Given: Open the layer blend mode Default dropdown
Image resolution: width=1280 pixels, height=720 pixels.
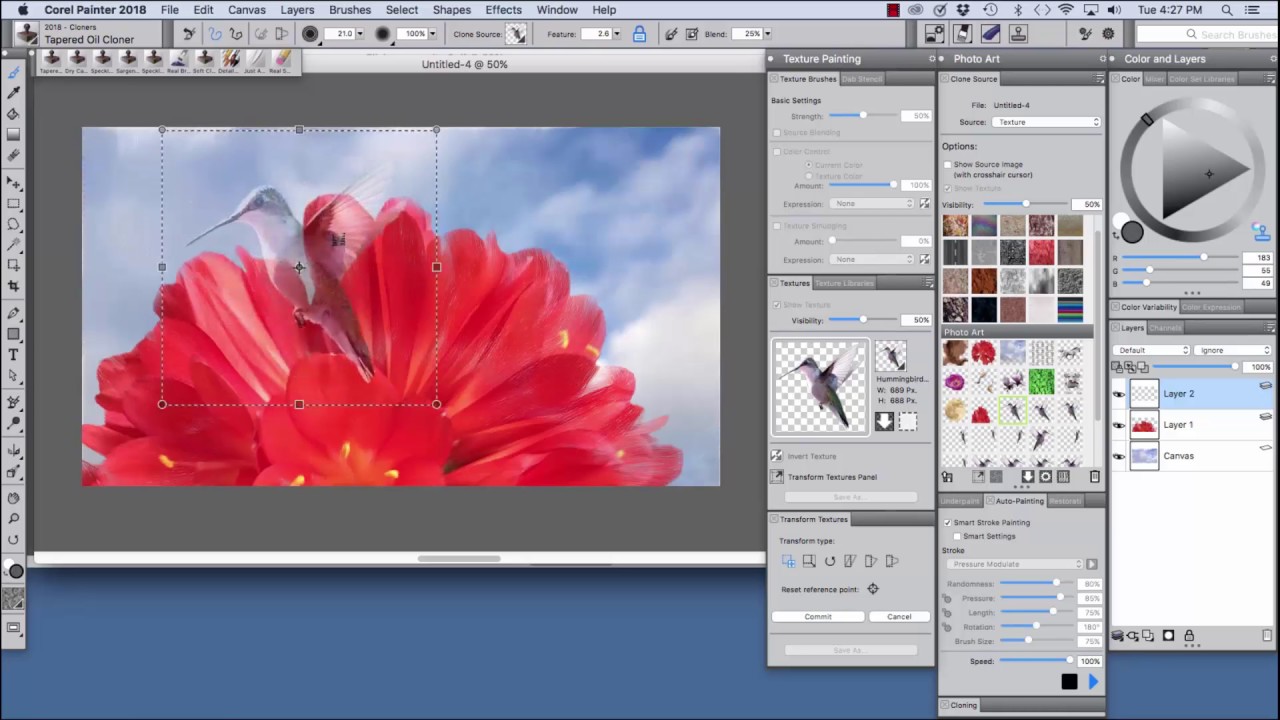Looking at the screenshot, I should (x=1153, y=350).
